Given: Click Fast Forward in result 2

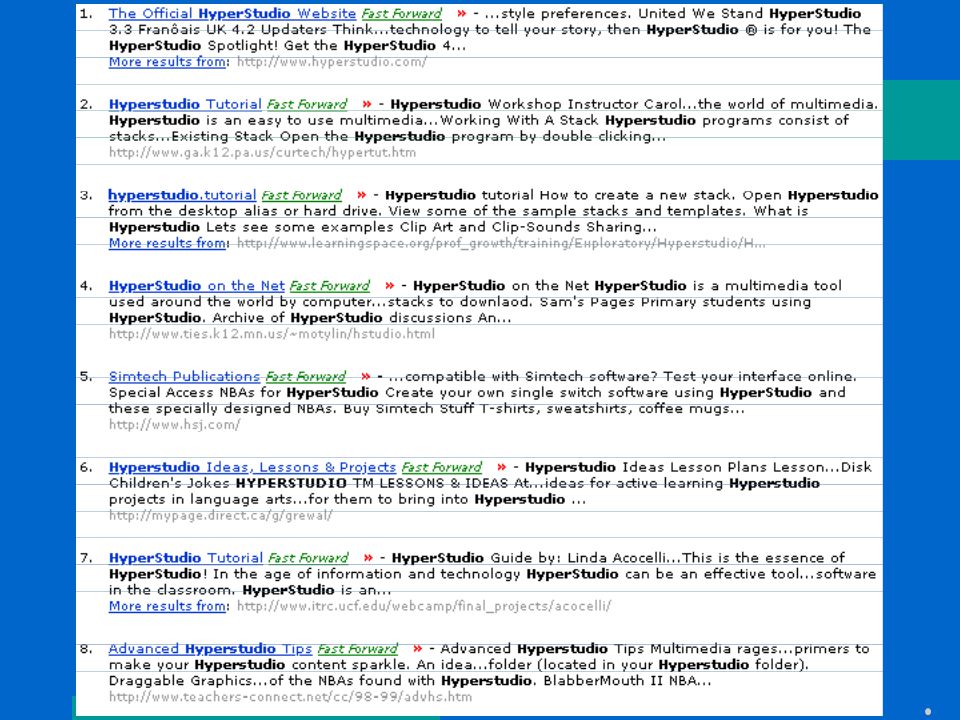Looking at the screenshot, I should click(307, 104).
